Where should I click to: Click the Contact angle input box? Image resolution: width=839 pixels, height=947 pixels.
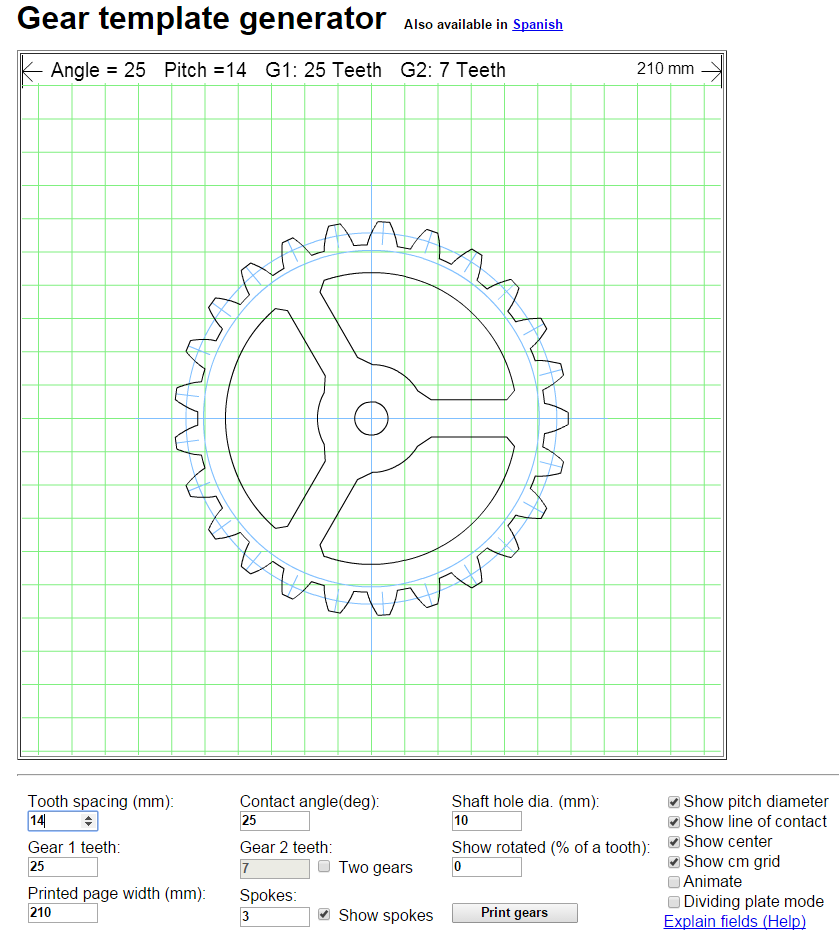(274, 821)
